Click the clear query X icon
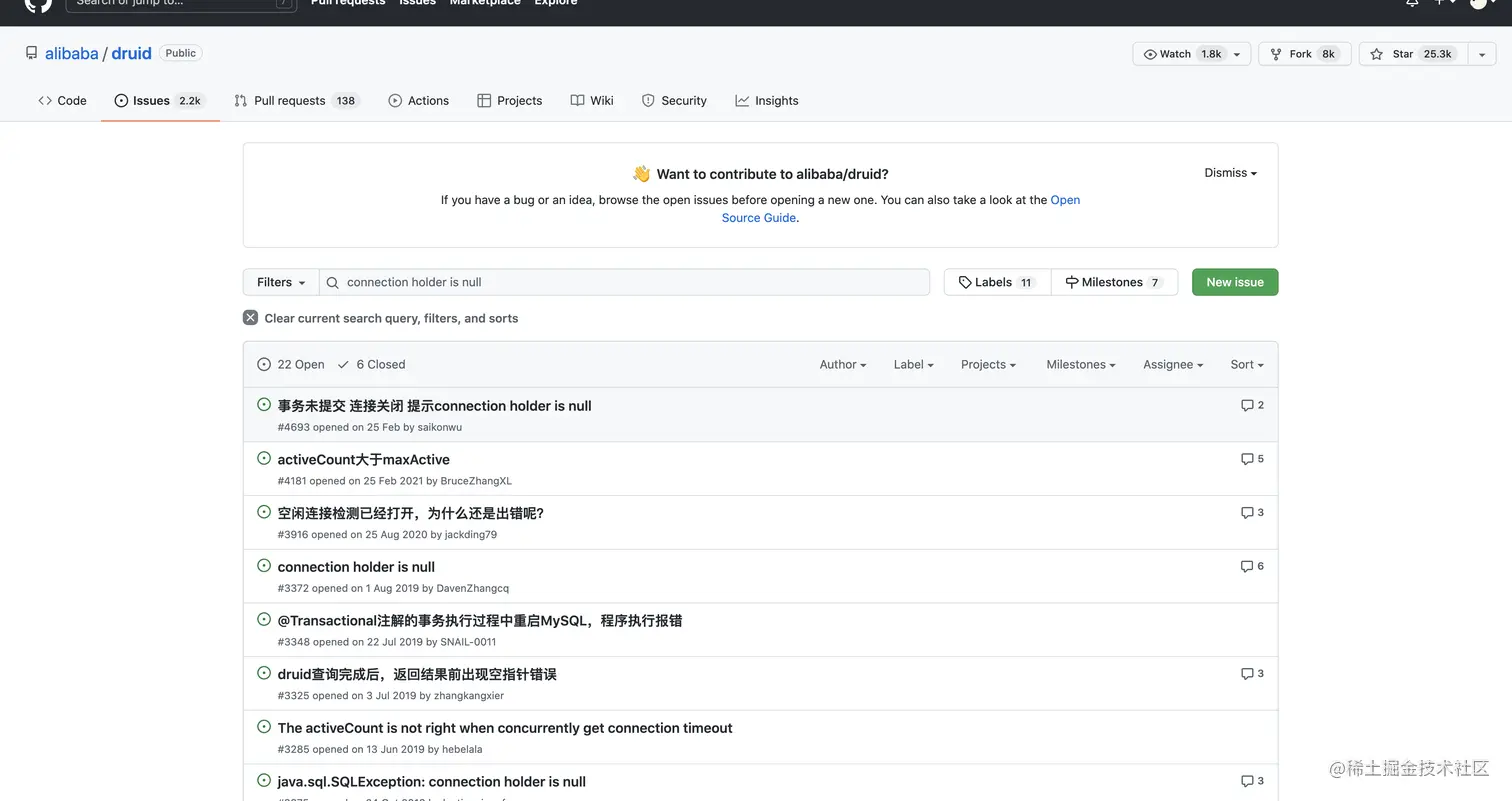Image resolution: width=1512 pixels, height=801 pixels. tap(250, 318)
